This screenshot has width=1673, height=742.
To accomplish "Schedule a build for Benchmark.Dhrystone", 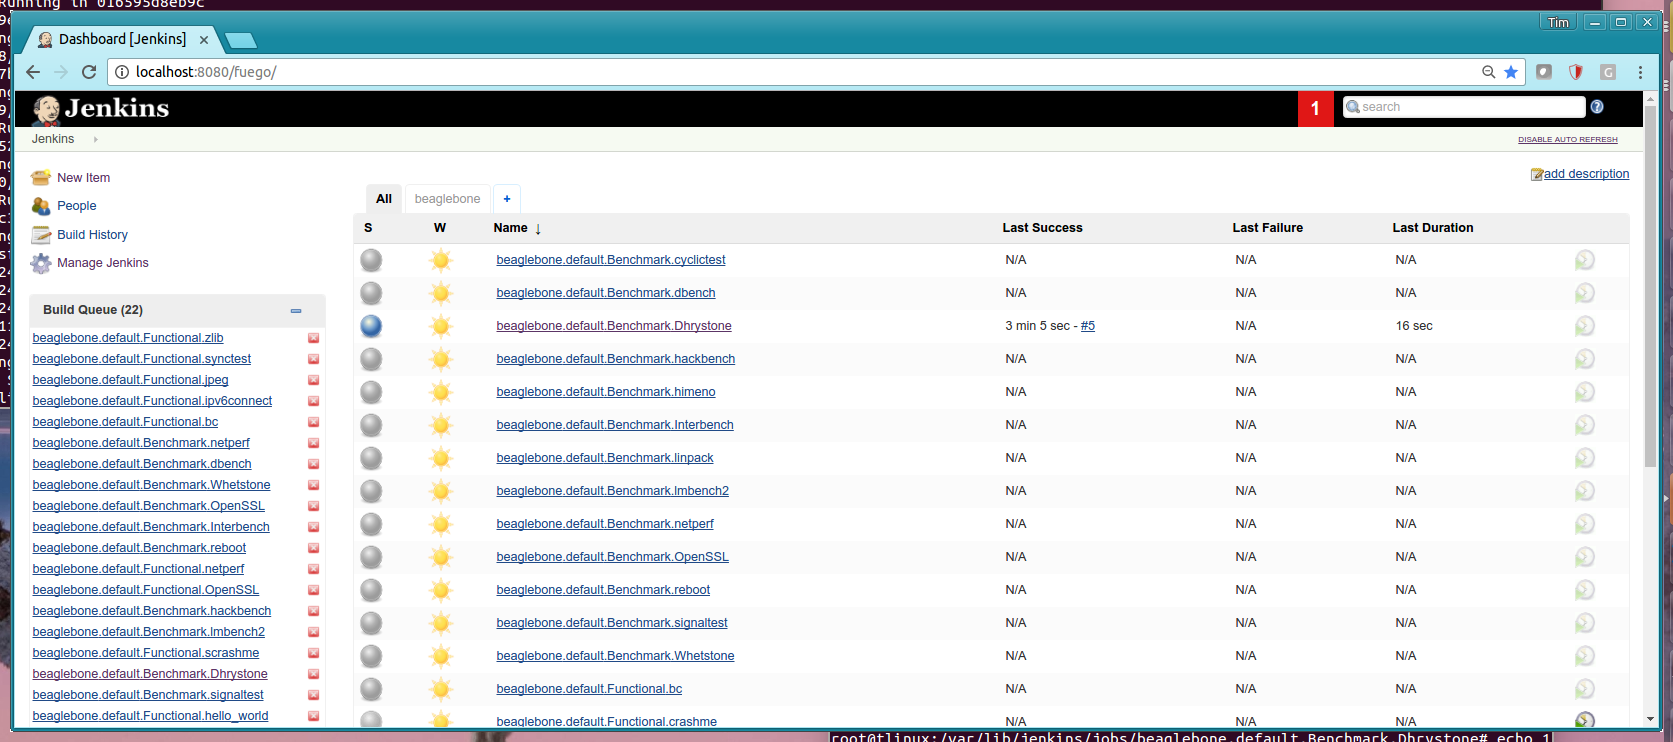I will coord(1585,326).
